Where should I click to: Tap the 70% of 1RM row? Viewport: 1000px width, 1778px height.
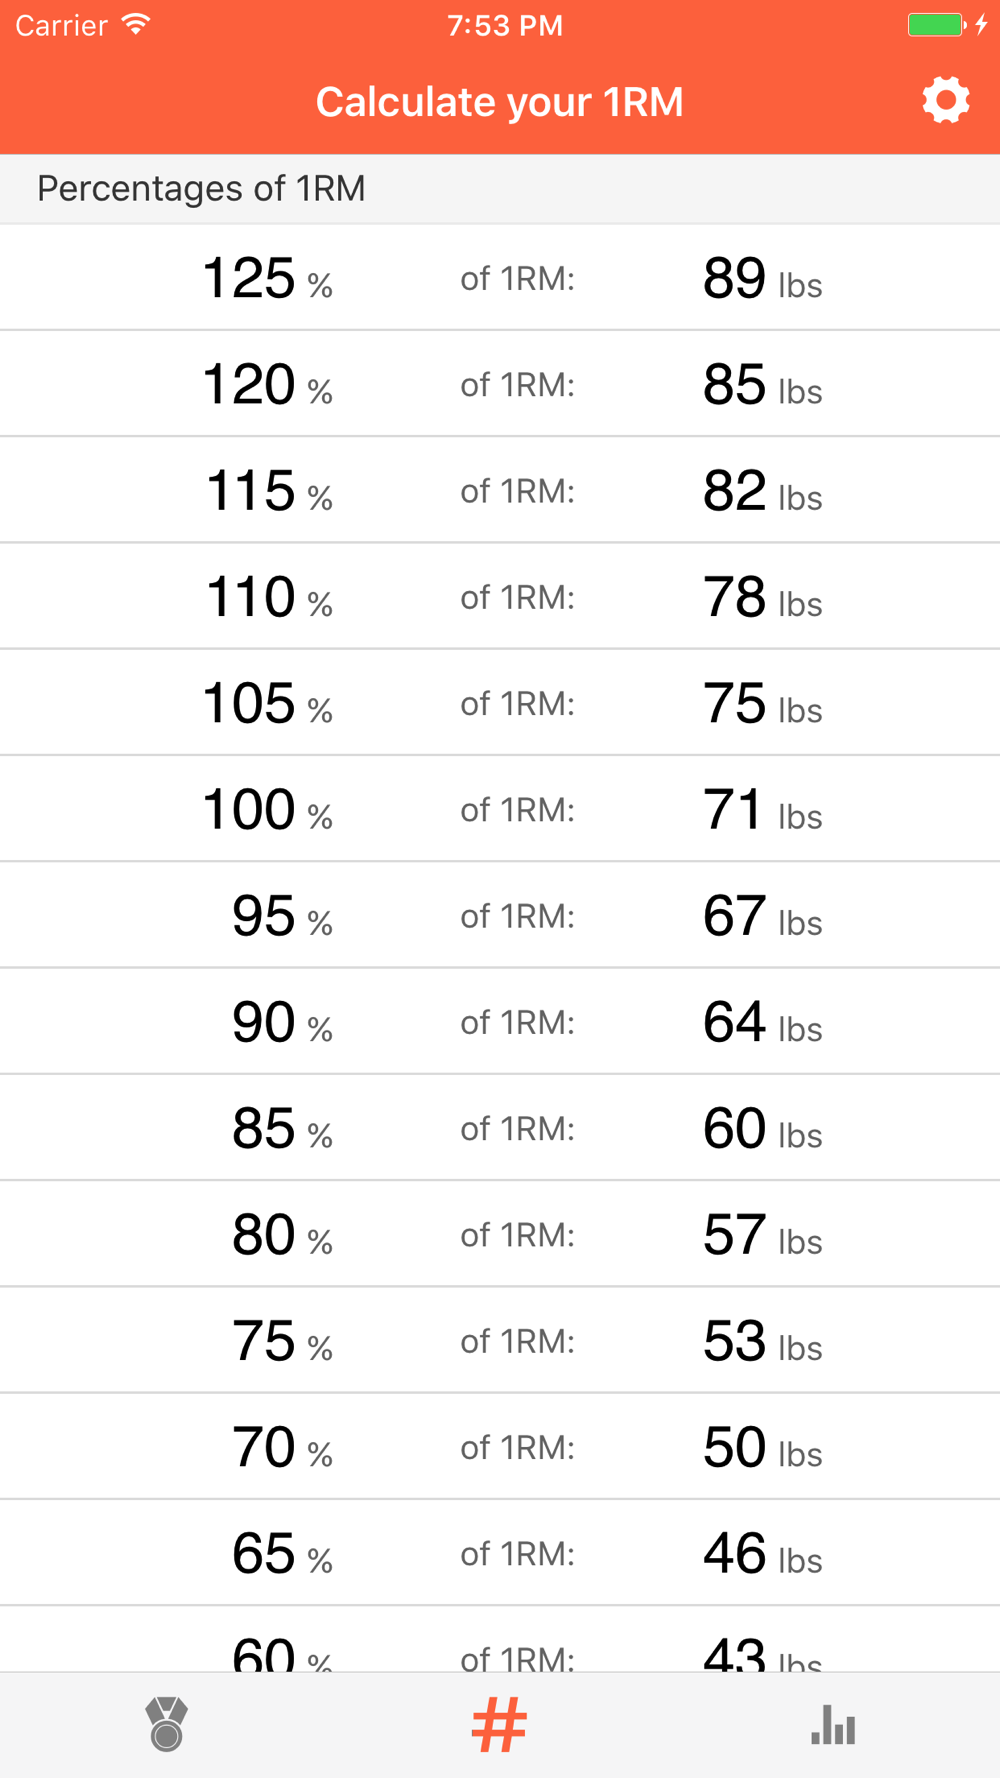tap(500, 1447)
